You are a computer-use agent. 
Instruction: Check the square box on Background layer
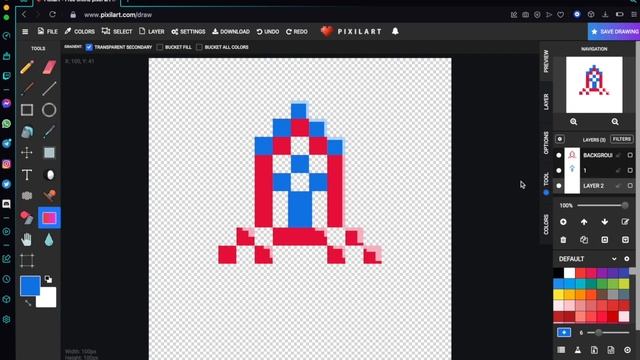630,155
